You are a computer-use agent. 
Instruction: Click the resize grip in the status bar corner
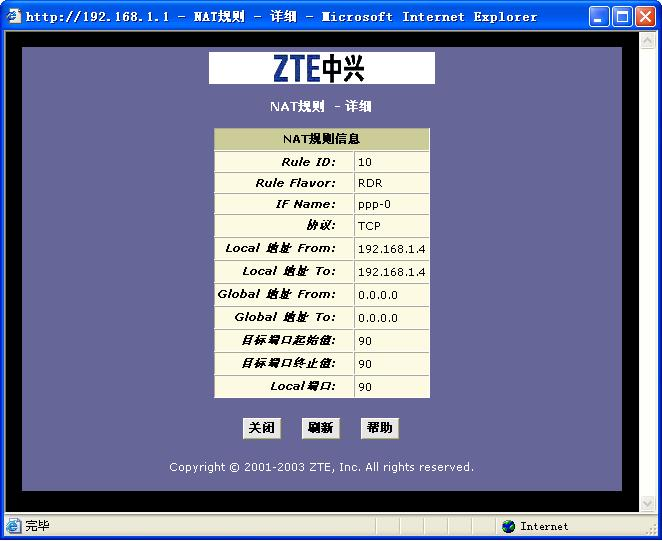point(651,530)
